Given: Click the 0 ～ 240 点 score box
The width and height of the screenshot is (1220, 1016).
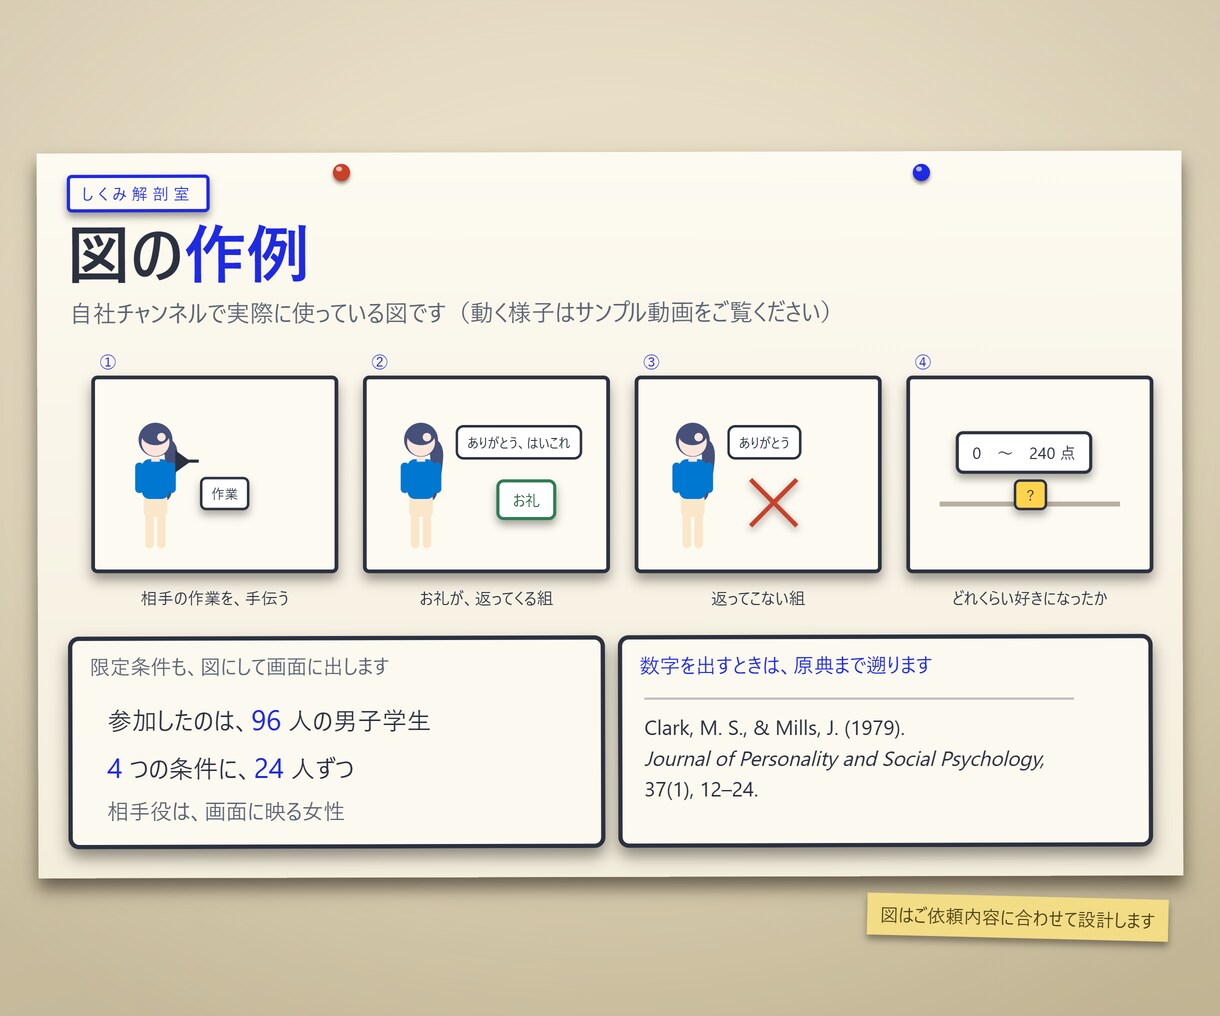Looking at the screenshot, I should (1024, 452).
